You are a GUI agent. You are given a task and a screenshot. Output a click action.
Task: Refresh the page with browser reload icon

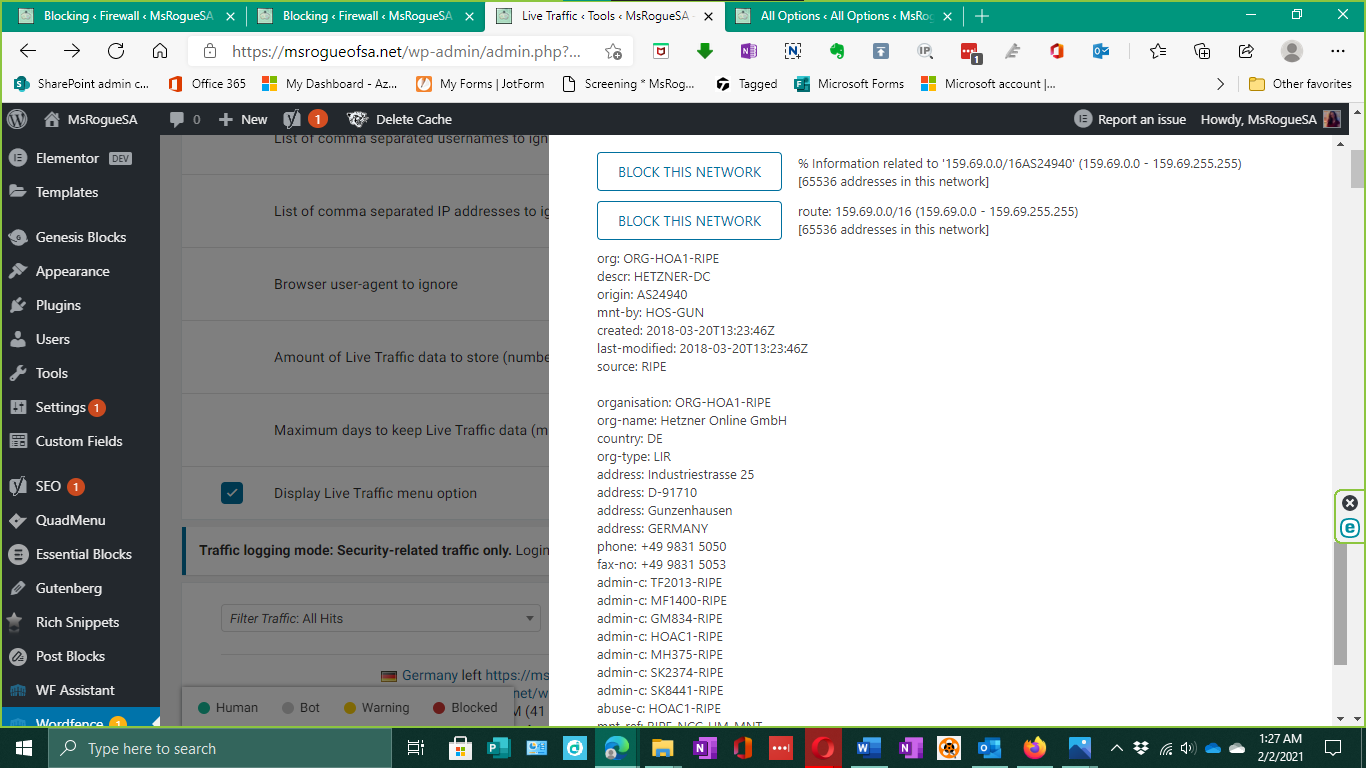click(116, 51)
